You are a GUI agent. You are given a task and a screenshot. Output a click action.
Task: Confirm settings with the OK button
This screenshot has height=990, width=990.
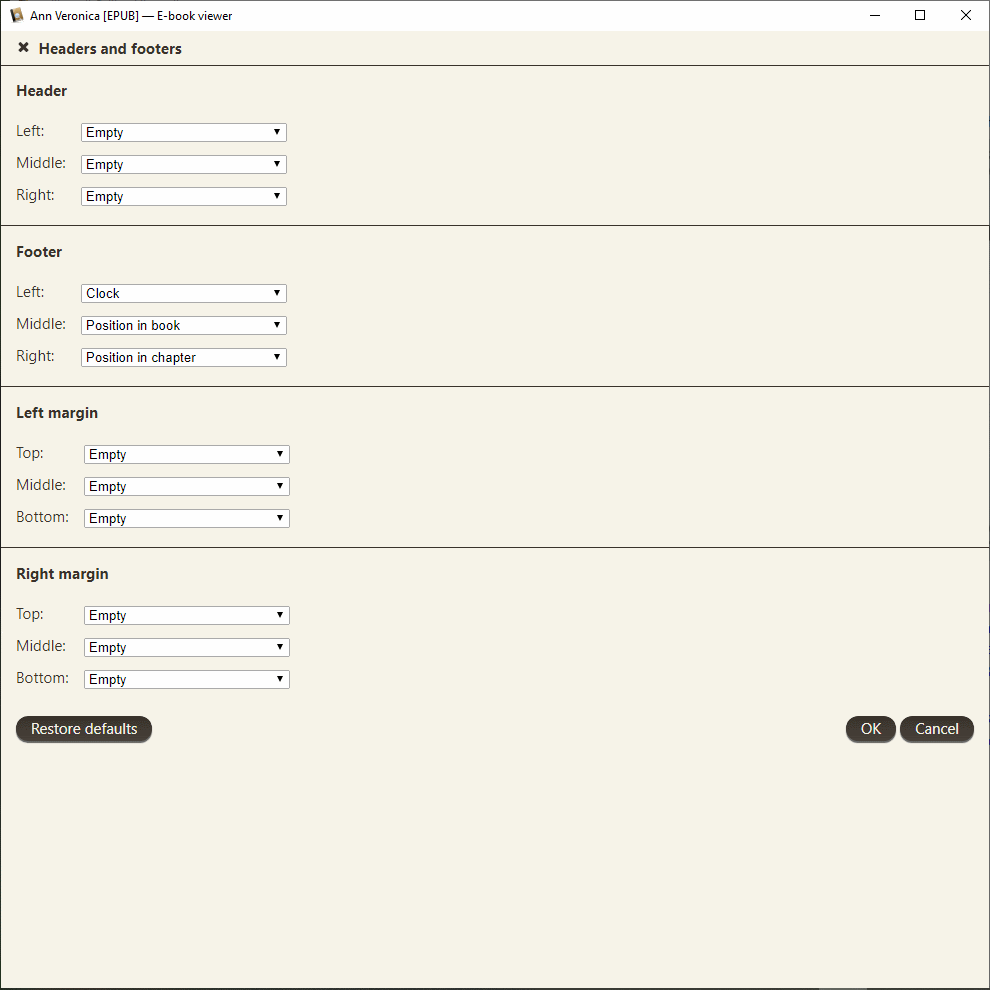[871, 729]
